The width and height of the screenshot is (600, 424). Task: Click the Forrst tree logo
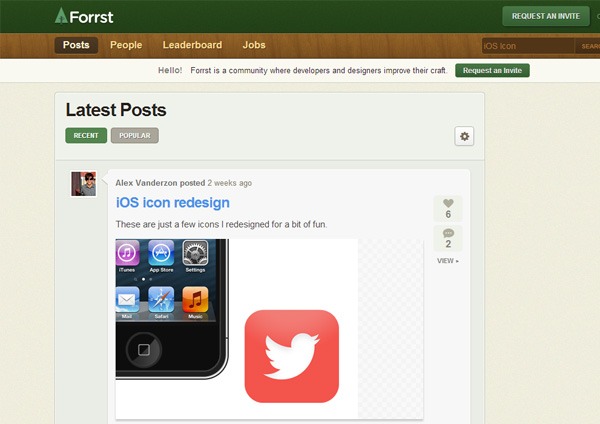point(61,15)
